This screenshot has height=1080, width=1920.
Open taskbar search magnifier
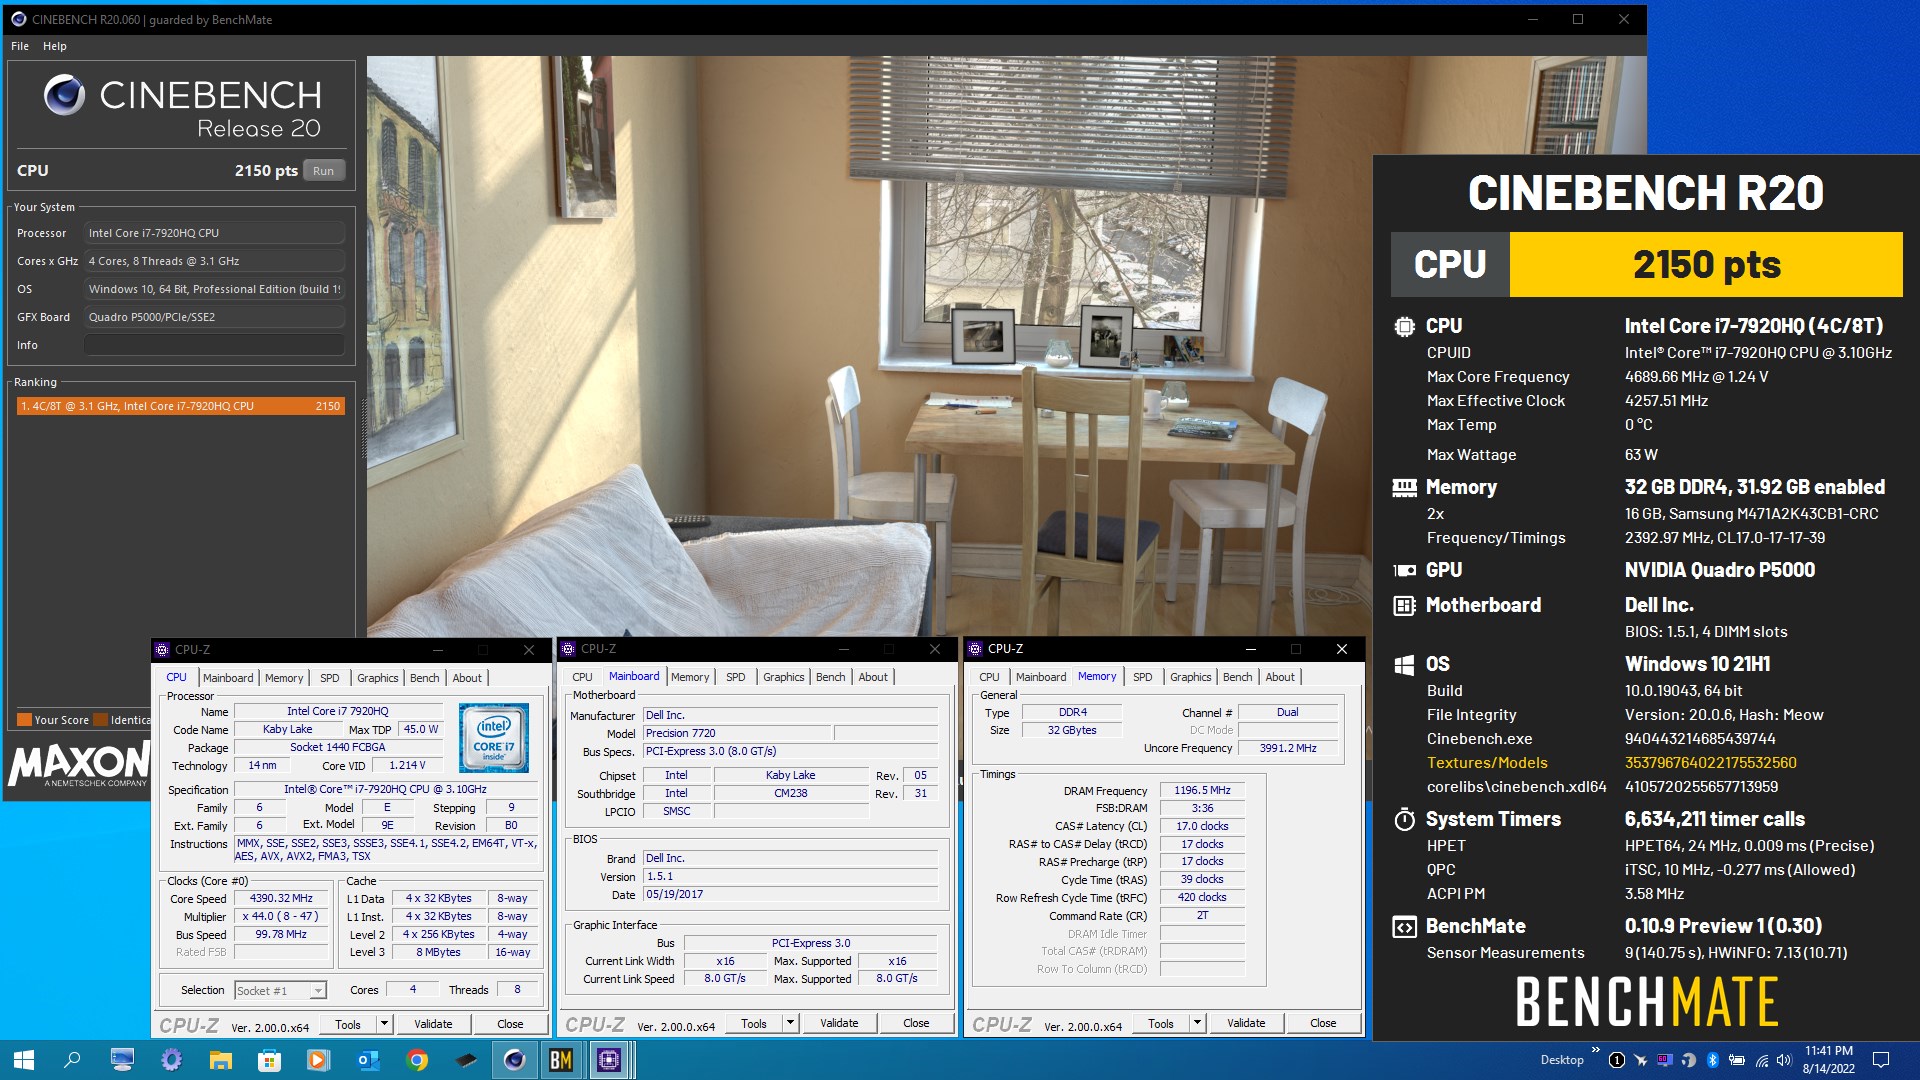coord(72,1060)
